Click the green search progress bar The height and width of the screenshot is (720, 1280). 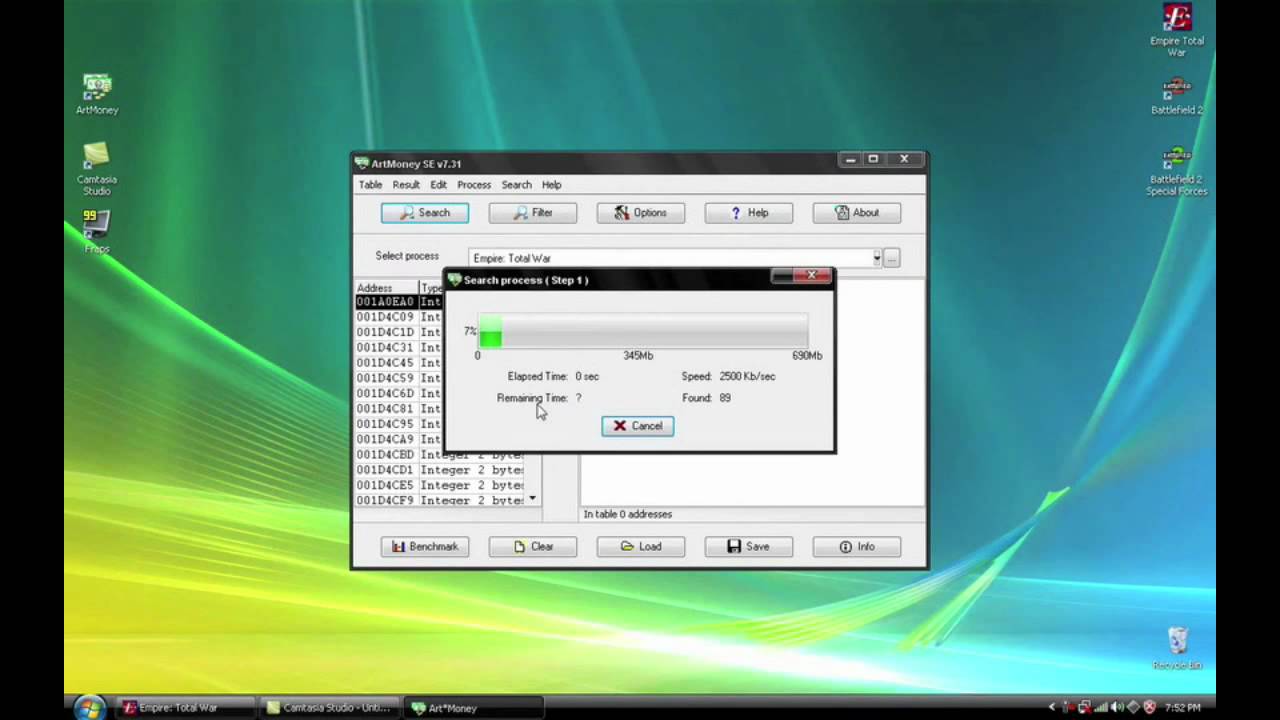[643, 330]
